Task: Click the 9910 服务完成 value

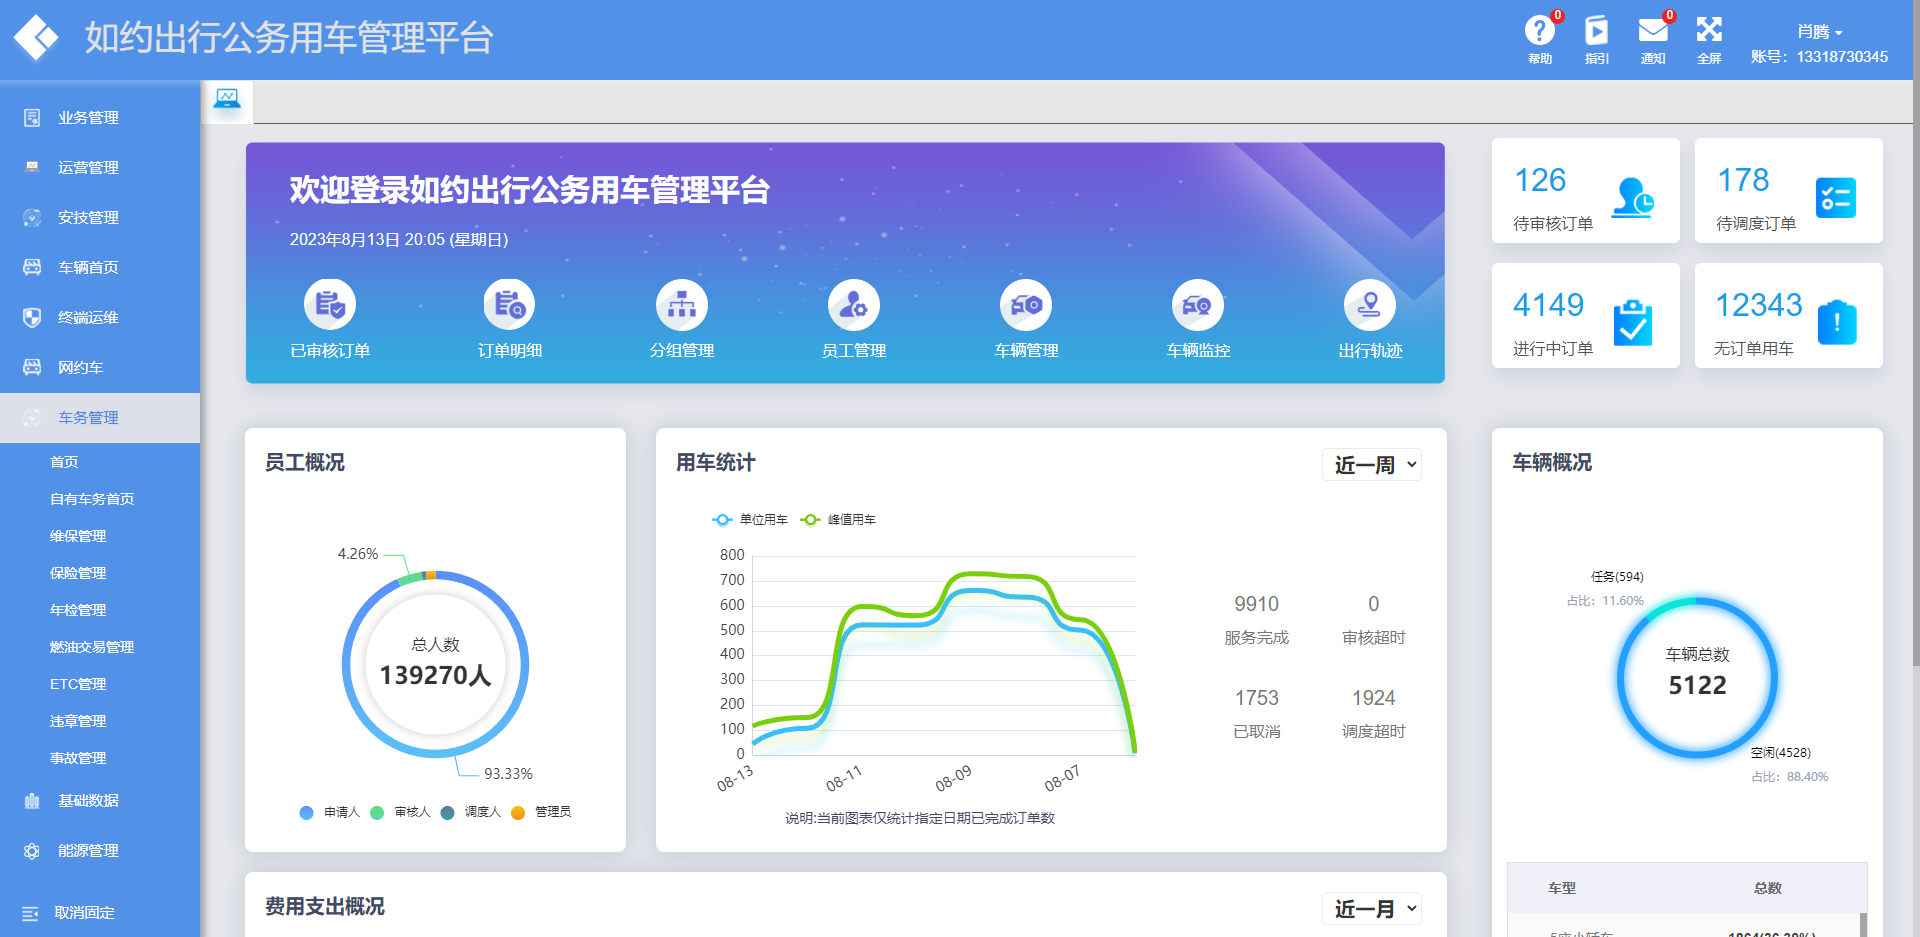Action: (1256, 604)
